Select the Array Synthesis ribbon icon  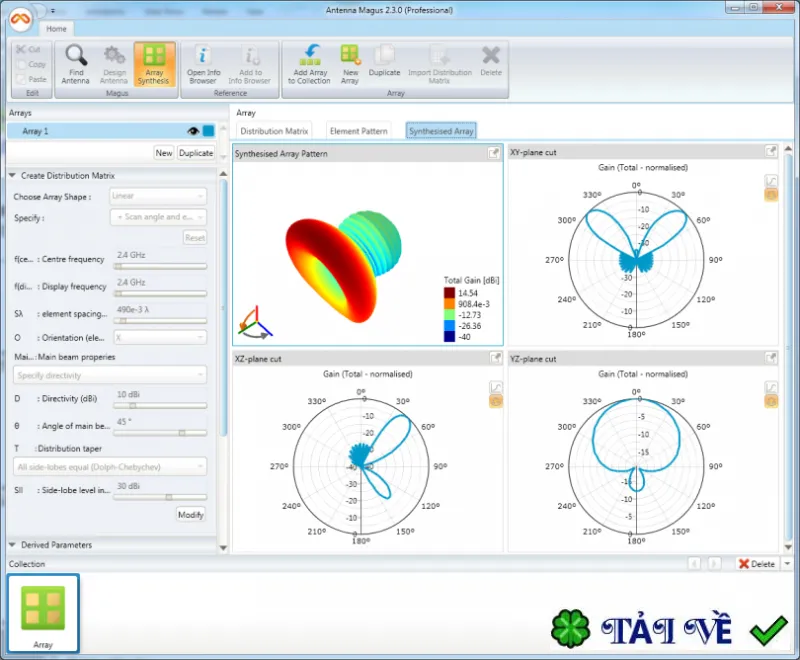click(154, 64)
